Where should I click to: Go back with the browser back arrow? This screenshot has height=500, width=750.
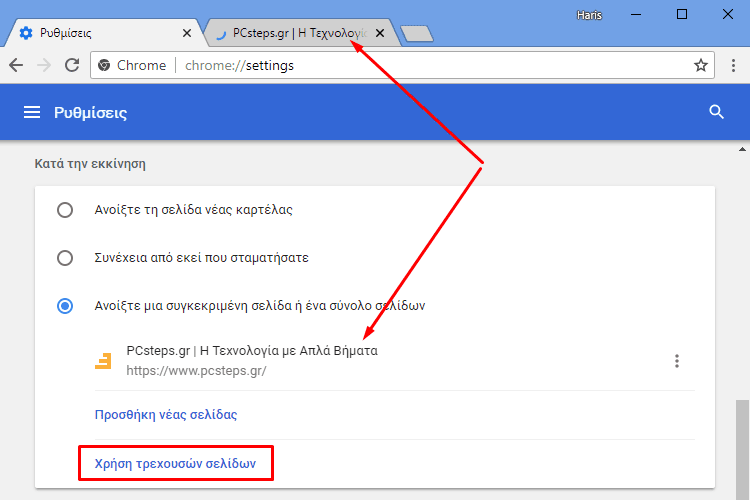16,65
